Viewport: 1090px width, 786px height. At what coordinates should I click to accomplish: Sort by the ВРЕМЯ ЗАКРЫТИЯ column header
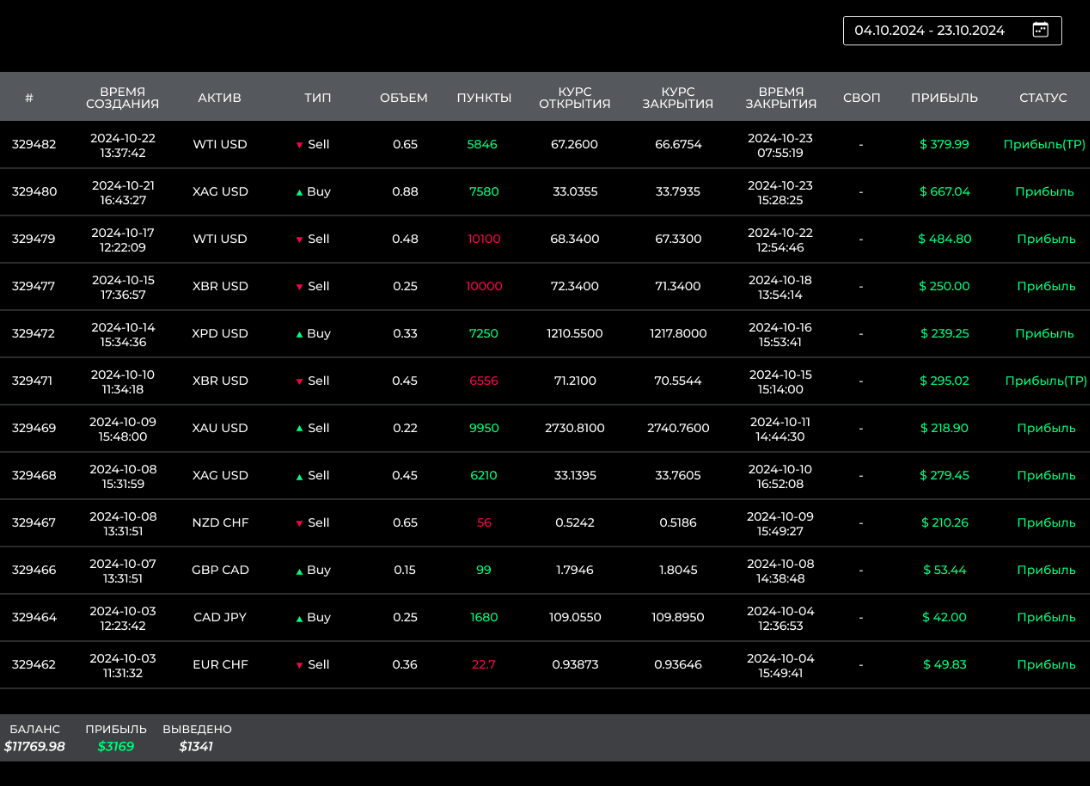pyautogui.click(x=780, y=97)
